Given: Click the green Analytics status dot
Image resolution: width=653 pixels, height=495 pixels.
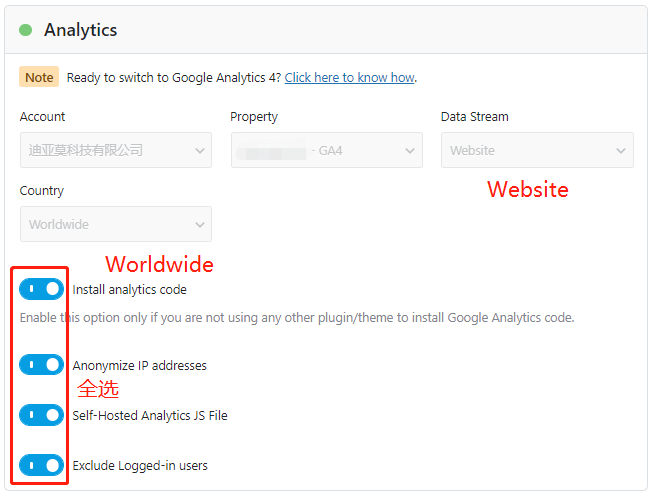Looking at the screenshot, I should (x=25, y=30).
